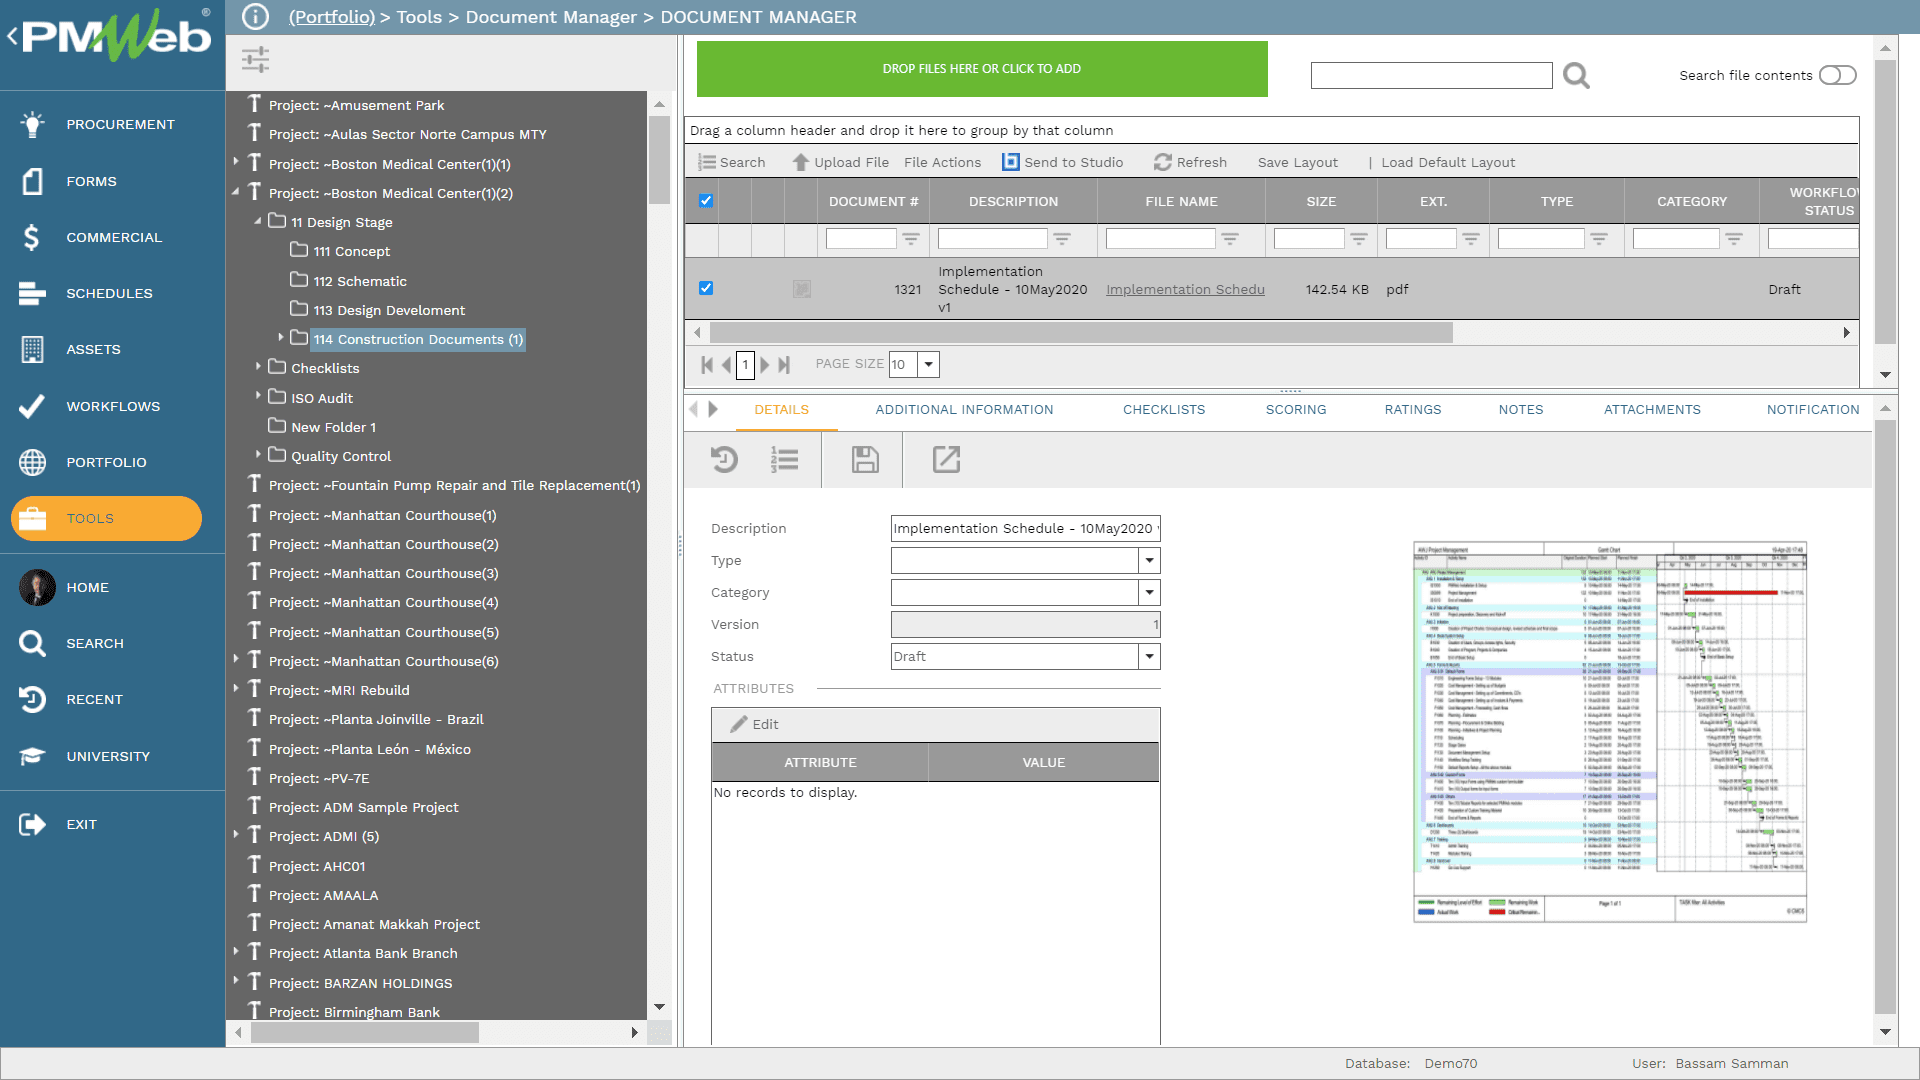Switch to the Attachments tab

click(1652, 410)
